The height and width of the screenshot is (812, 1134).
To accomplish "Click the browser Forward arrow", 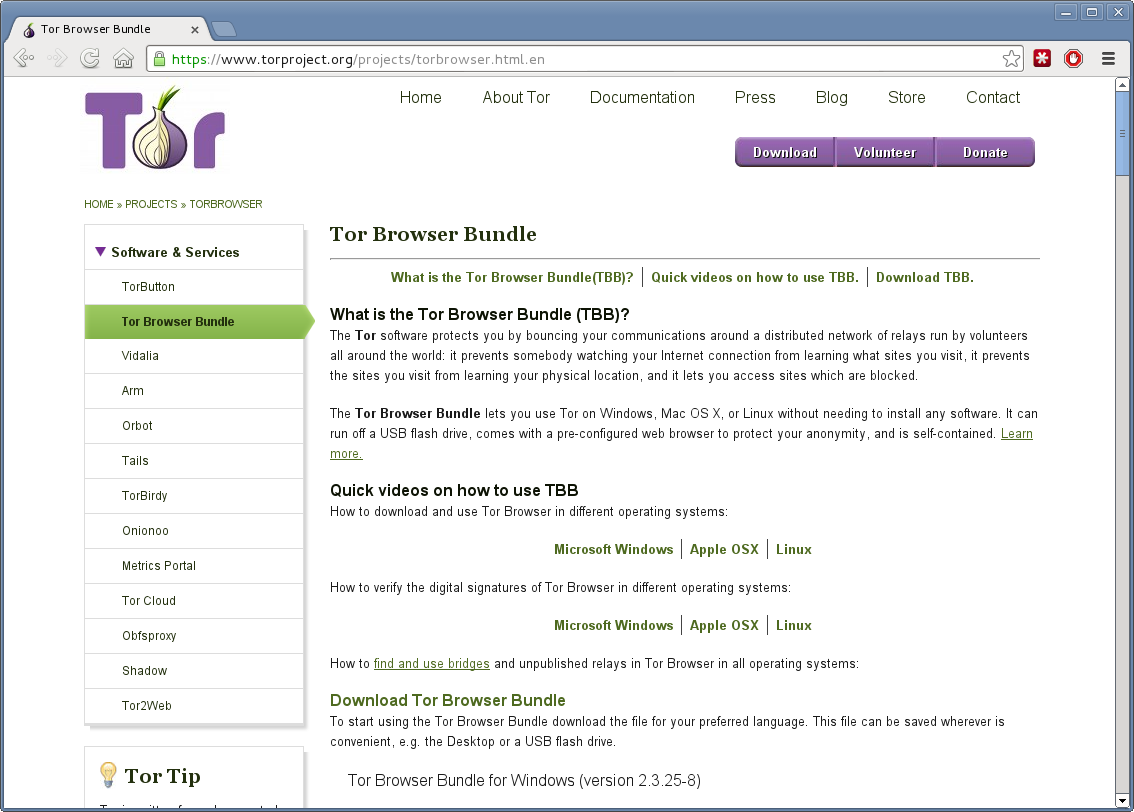I will point(57,59).
